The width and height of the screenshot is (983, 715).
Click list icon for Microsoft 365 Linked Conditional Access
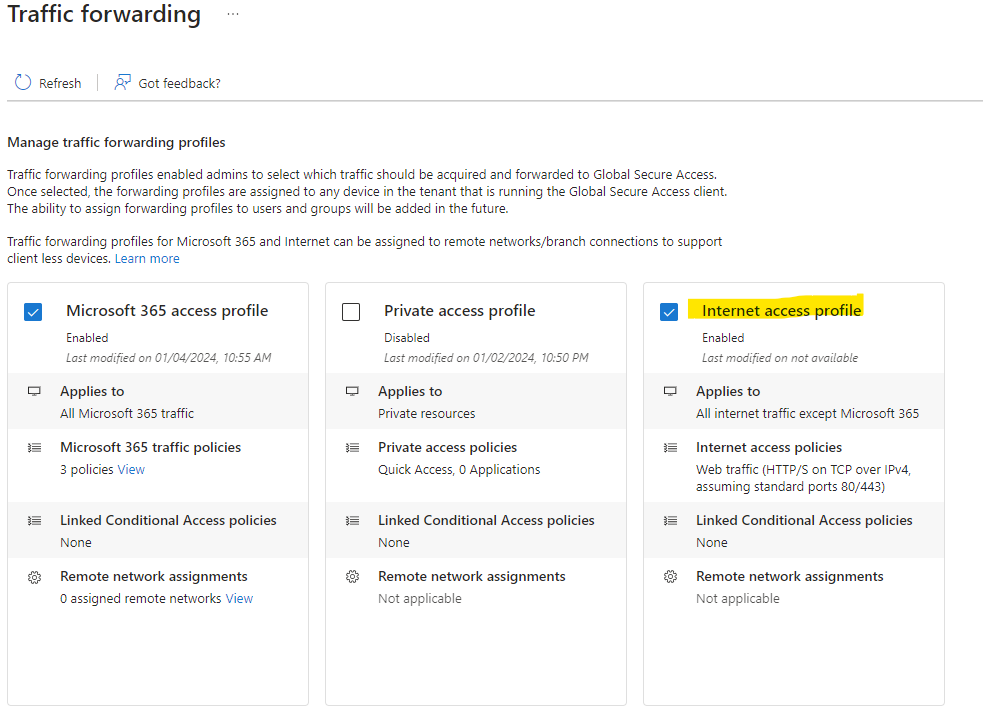pos(34,520)
